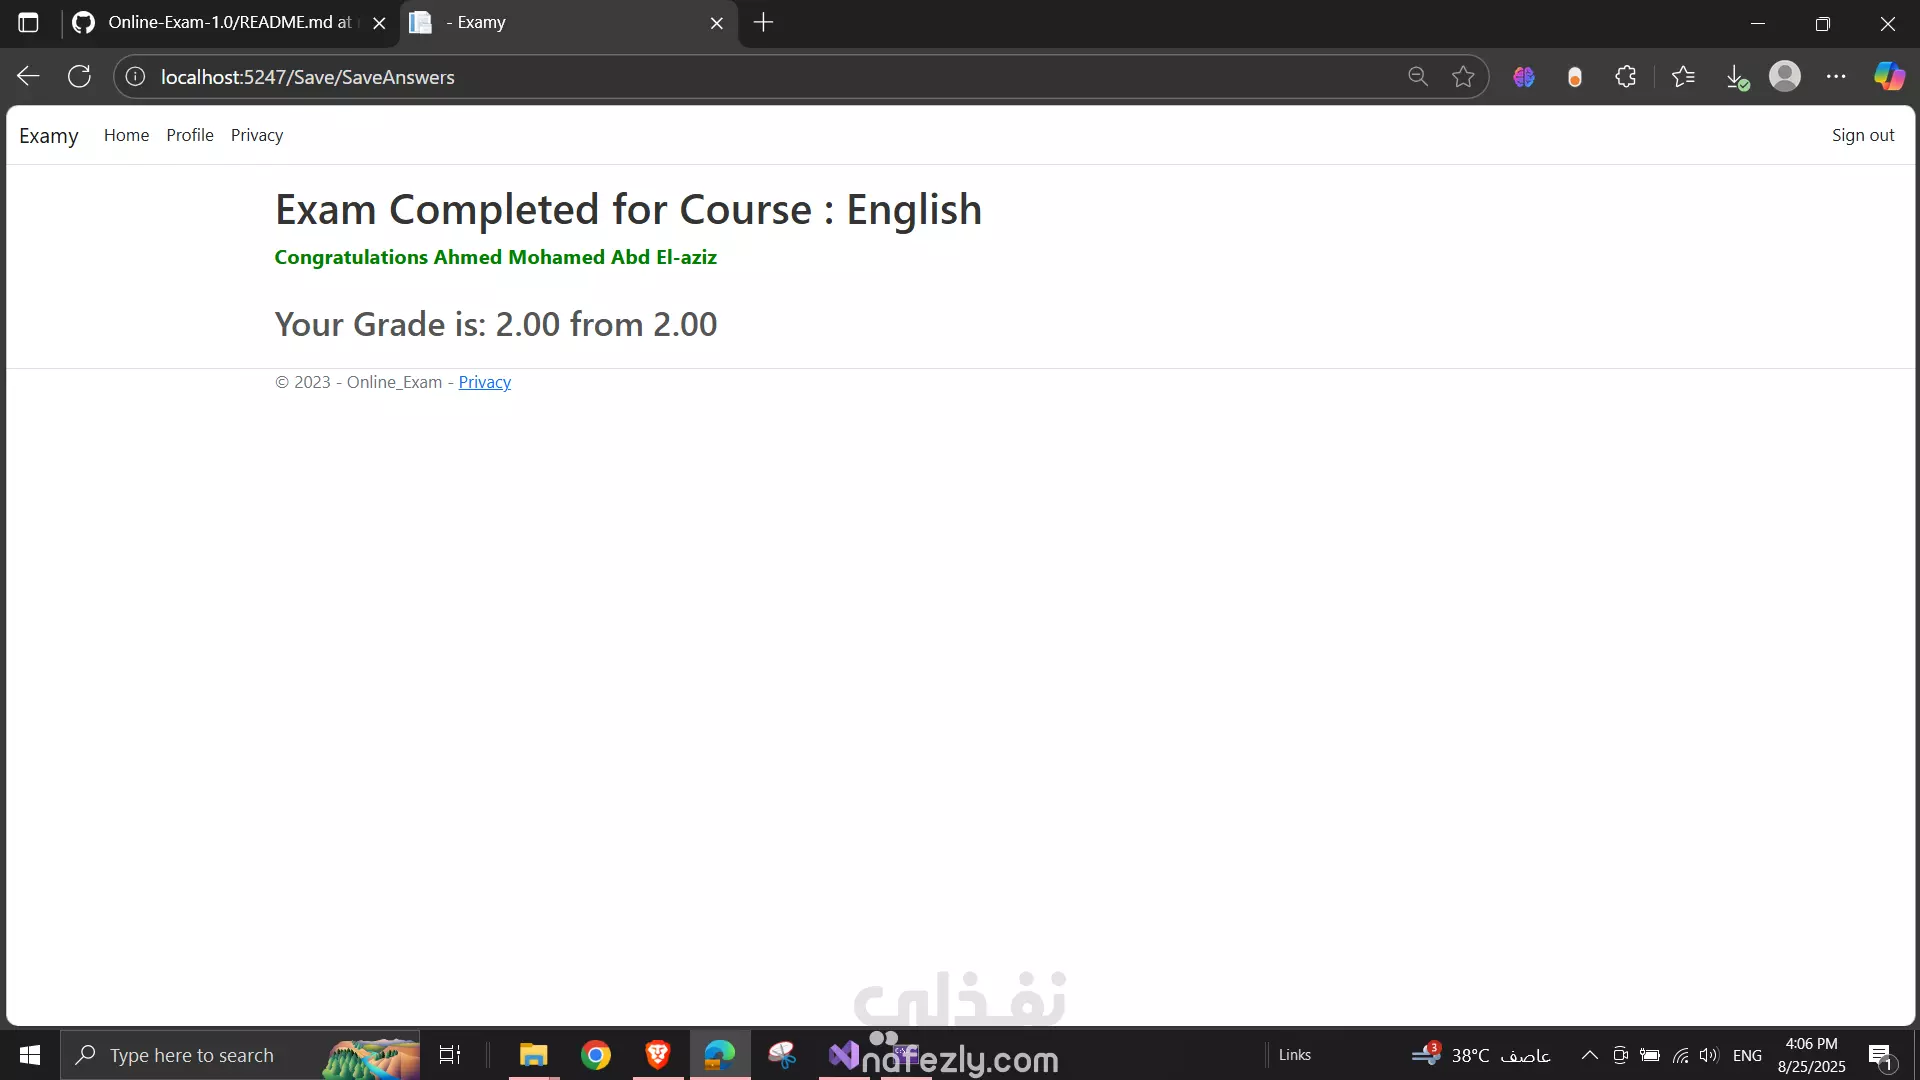This screenshot has width=1920, height=1080.
Task: Switch to Online-Exam-1.0/README.md tab
Action: pos(231,23)
